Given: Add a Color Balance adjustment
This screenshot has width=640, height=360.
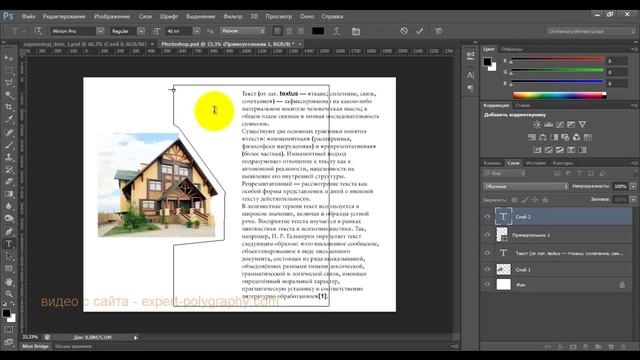Looking at the screenshot, I should click(542, 137).
